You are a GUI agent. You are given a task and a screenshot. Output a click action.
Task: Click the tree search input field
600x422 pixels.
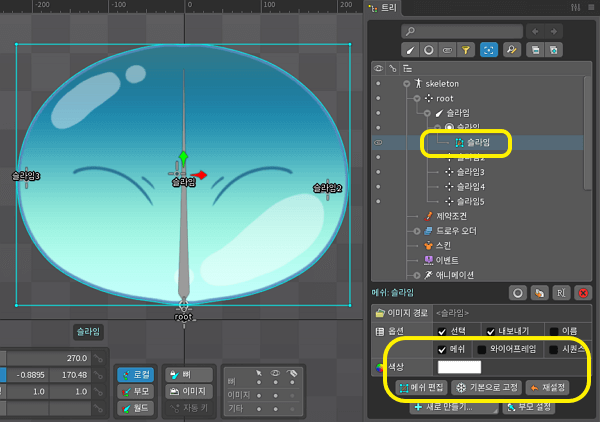click(x=462, y=31)
